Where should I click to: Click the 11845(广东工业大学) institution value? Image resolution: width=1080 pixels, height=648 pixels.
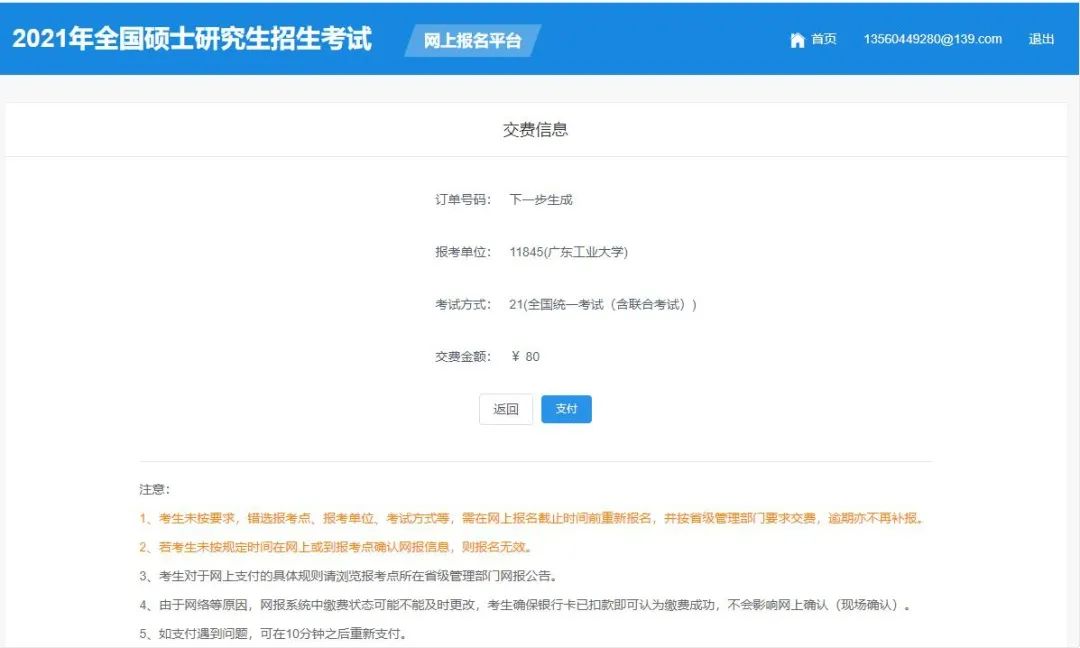click(568, 252)
